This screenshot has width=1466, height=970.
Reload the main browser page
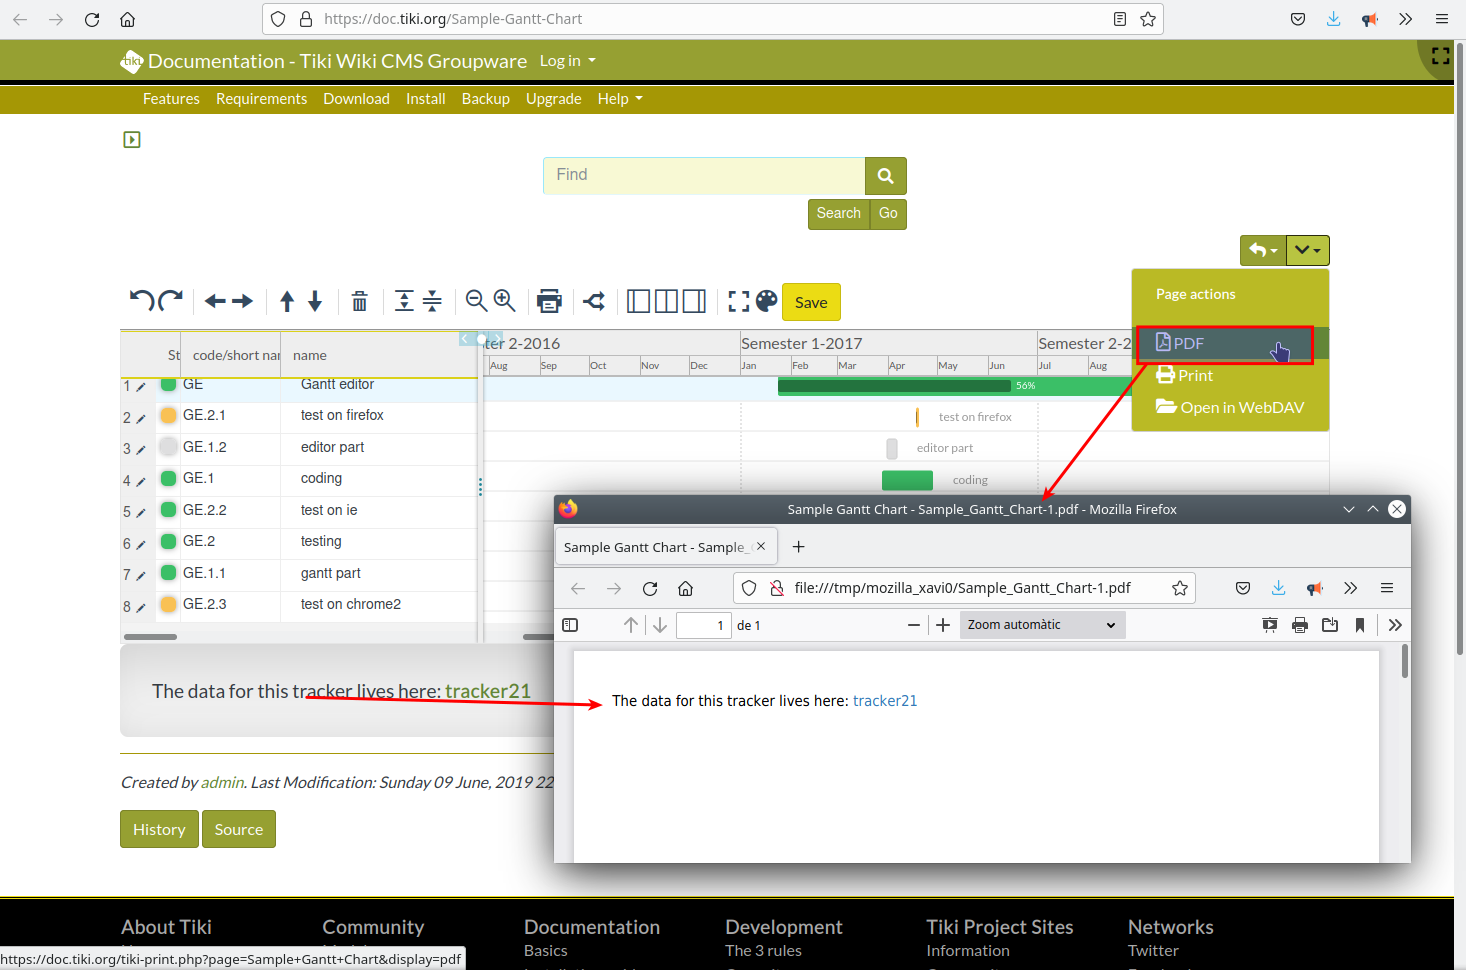point(92,19)
